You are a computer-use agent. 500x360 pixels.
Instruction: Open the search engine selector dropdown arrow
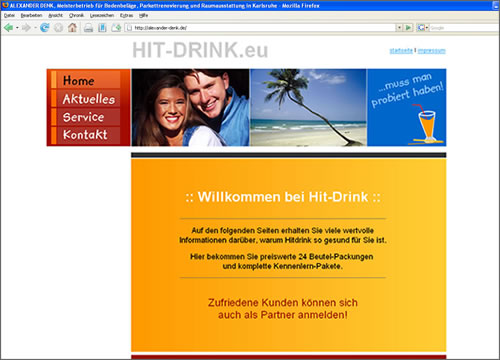[426, 28]
